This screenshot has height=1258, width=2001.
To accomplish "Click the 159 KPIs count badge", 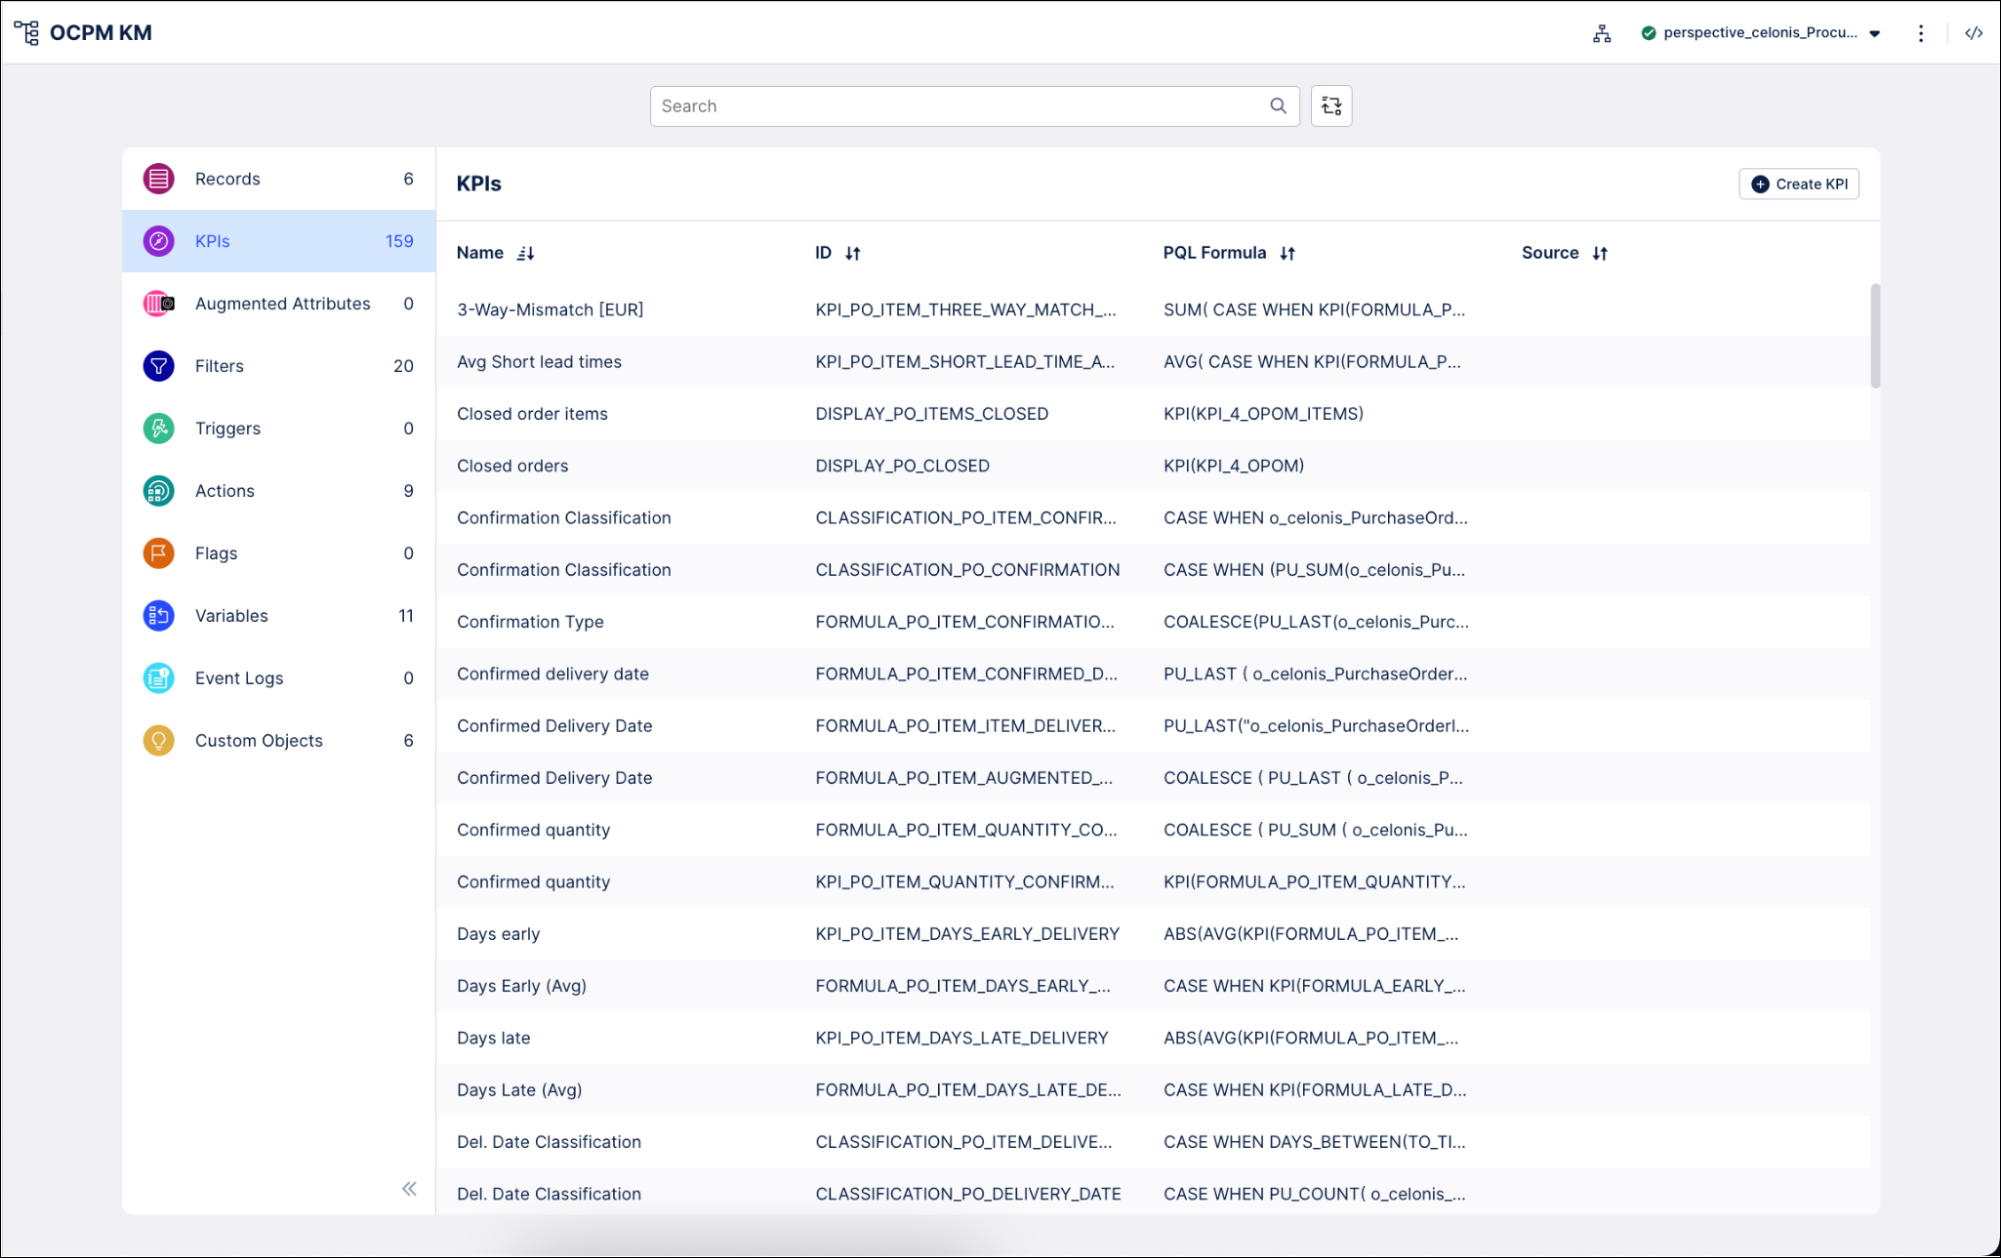I will 399,241.
